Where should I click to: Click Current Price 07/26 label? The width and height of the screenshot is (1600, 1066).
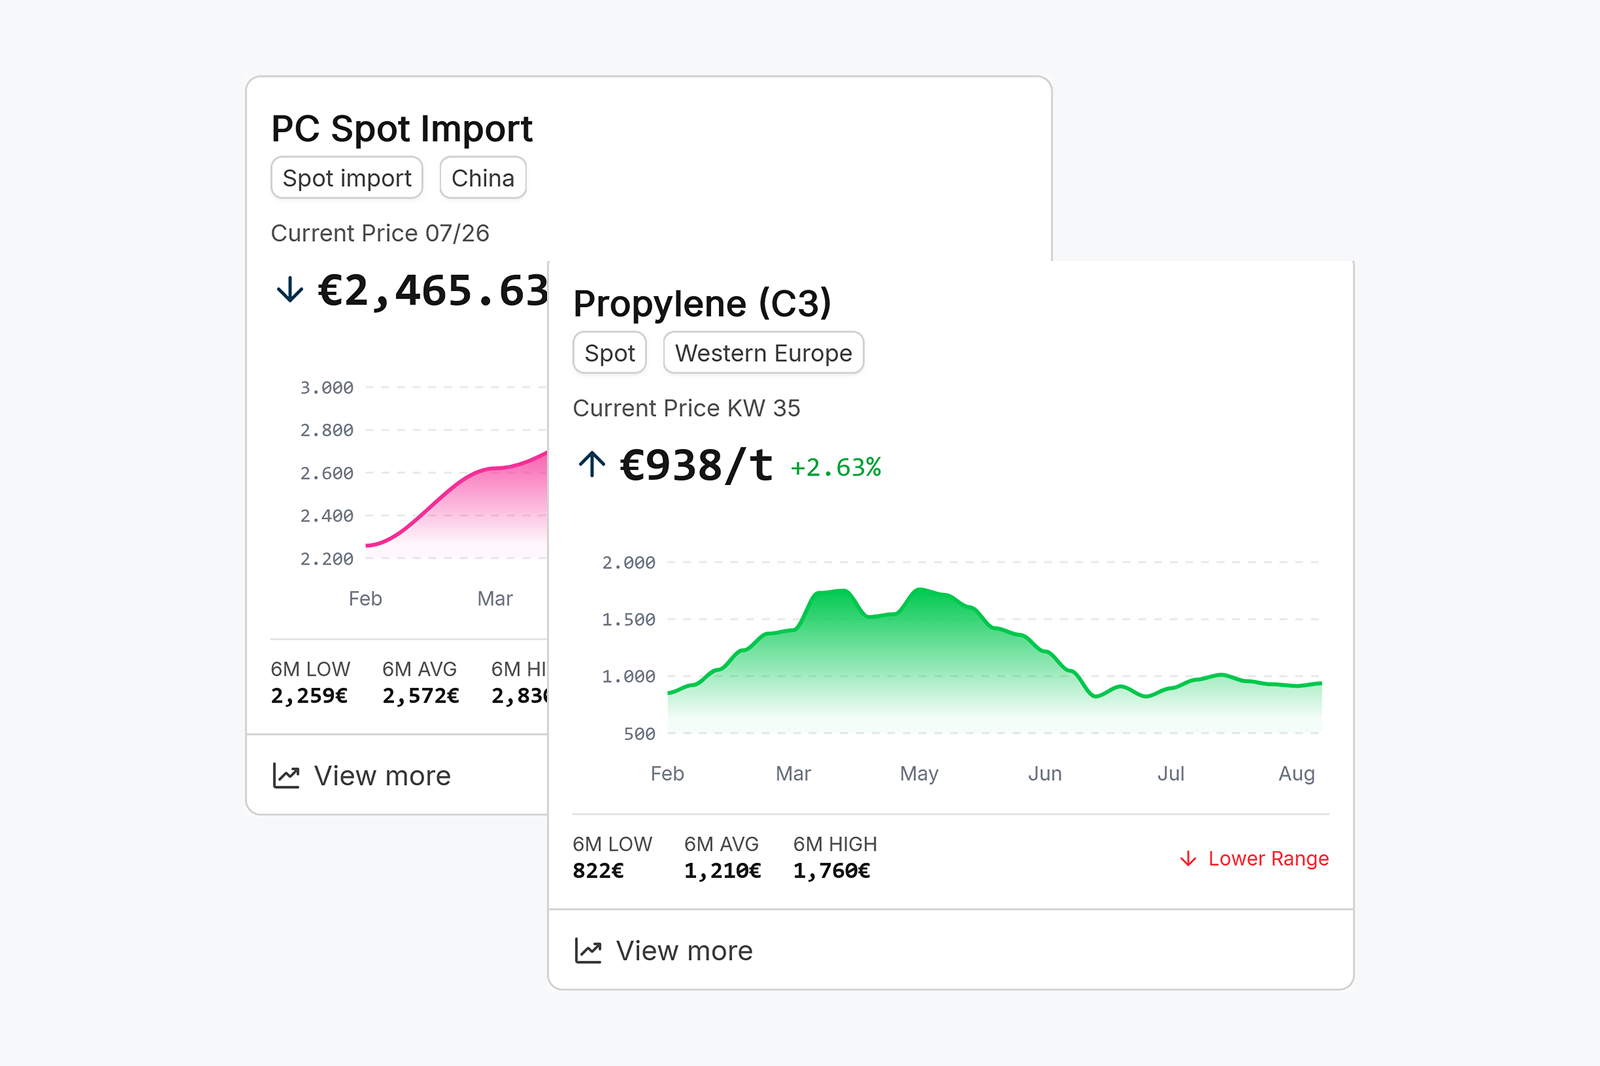380,233
